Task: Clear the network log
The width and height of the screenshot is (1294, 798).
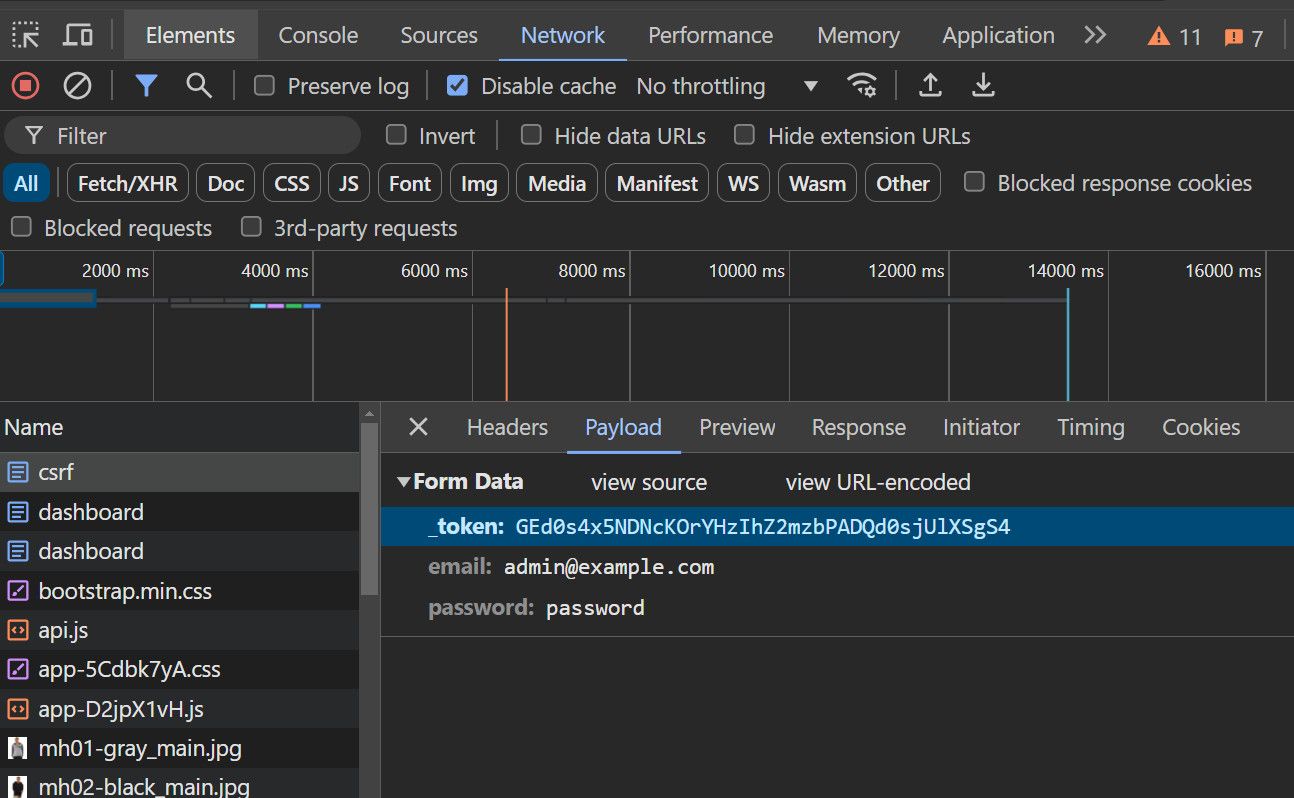Action: click(x=77, y=86)
